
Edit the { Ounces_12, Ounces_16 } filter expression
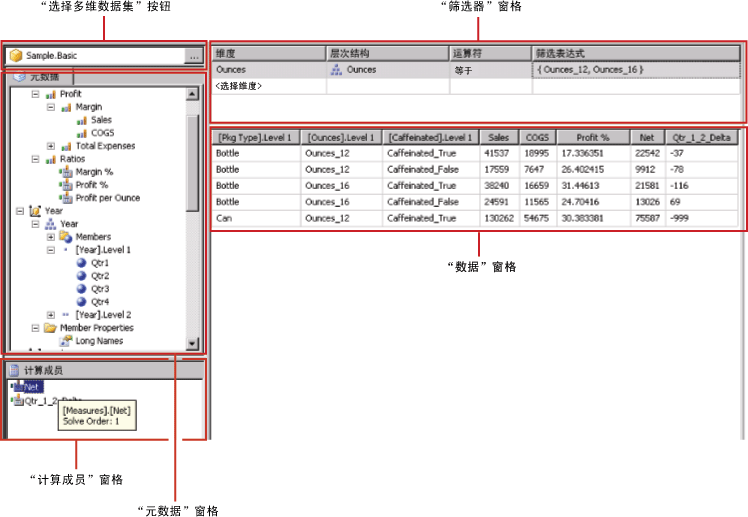tap(636, 70)
